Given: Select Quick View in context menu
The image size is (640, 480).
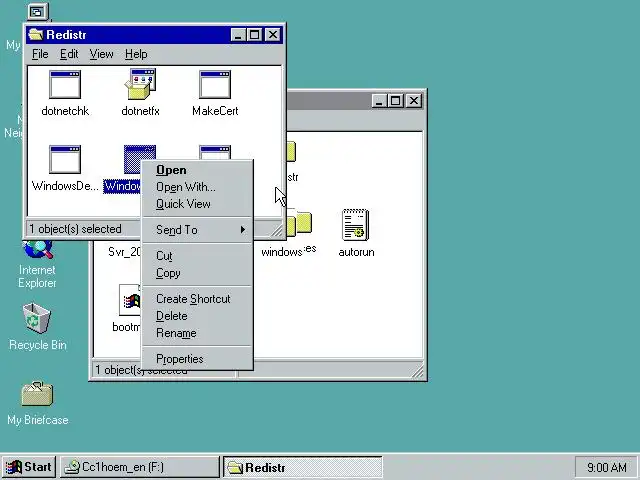Looking at the screenshot, I should (198, 204).
